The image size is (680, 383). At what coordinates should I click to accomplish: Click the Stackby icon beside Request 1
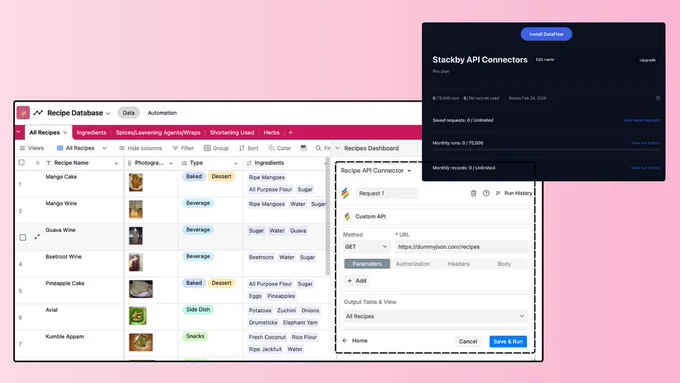coord(345,193)
